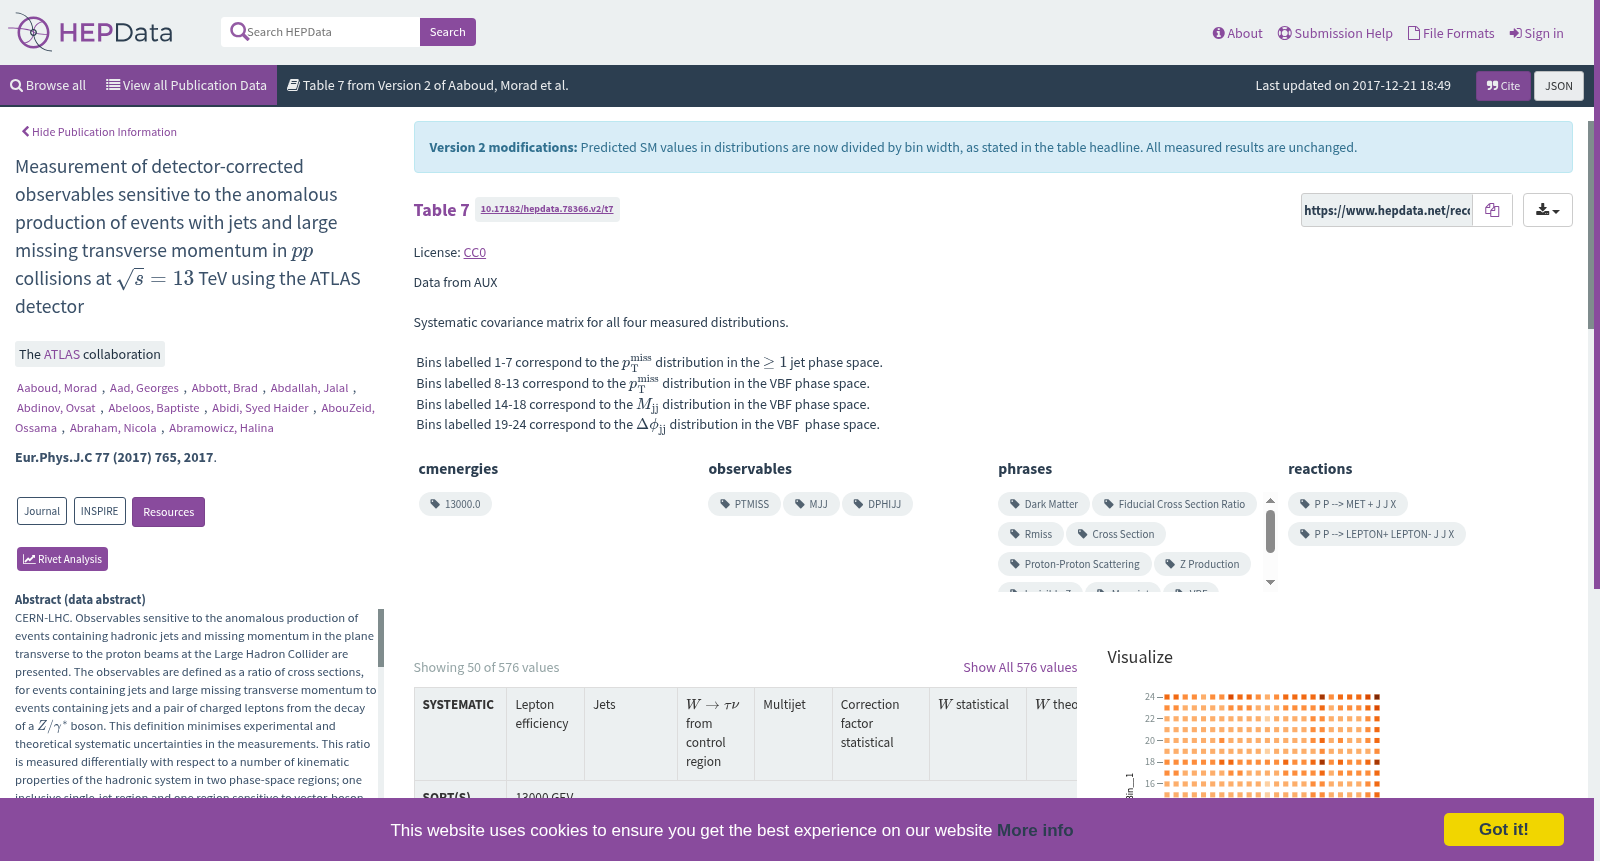
Task: Open author Abdinov, Ovsat
Action: [x=56, y=408]
